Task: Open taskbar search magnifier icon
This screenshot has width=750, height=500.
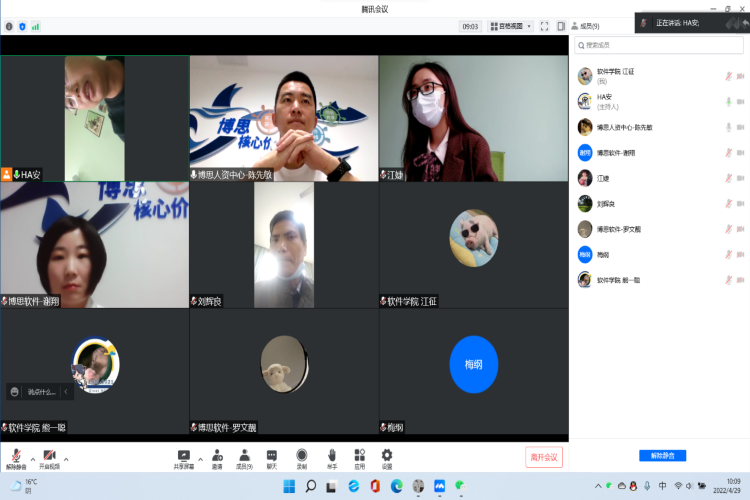Action: click(x=311, y=487)
